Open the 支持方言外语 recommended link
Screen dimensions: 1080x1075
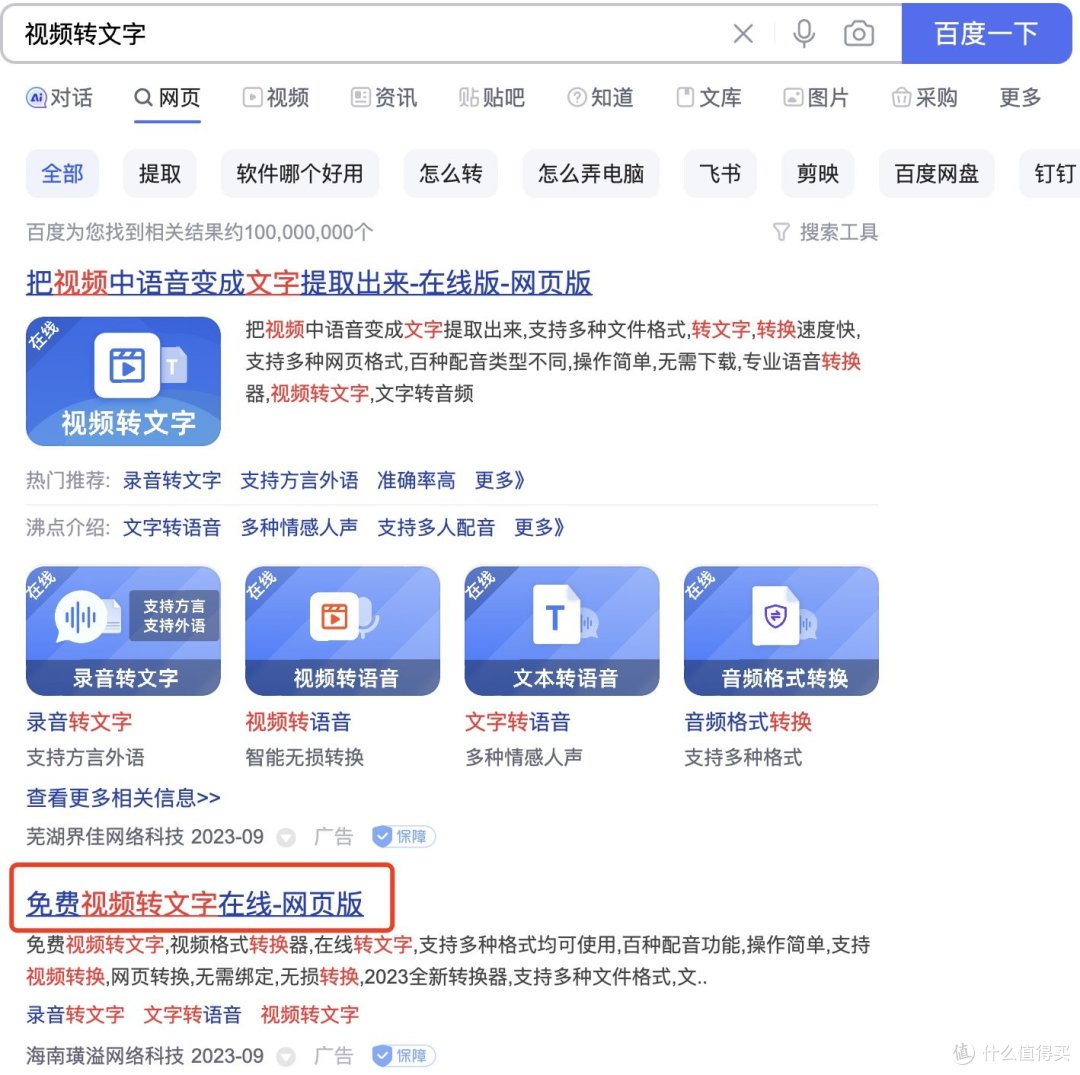tap(299, 480)
